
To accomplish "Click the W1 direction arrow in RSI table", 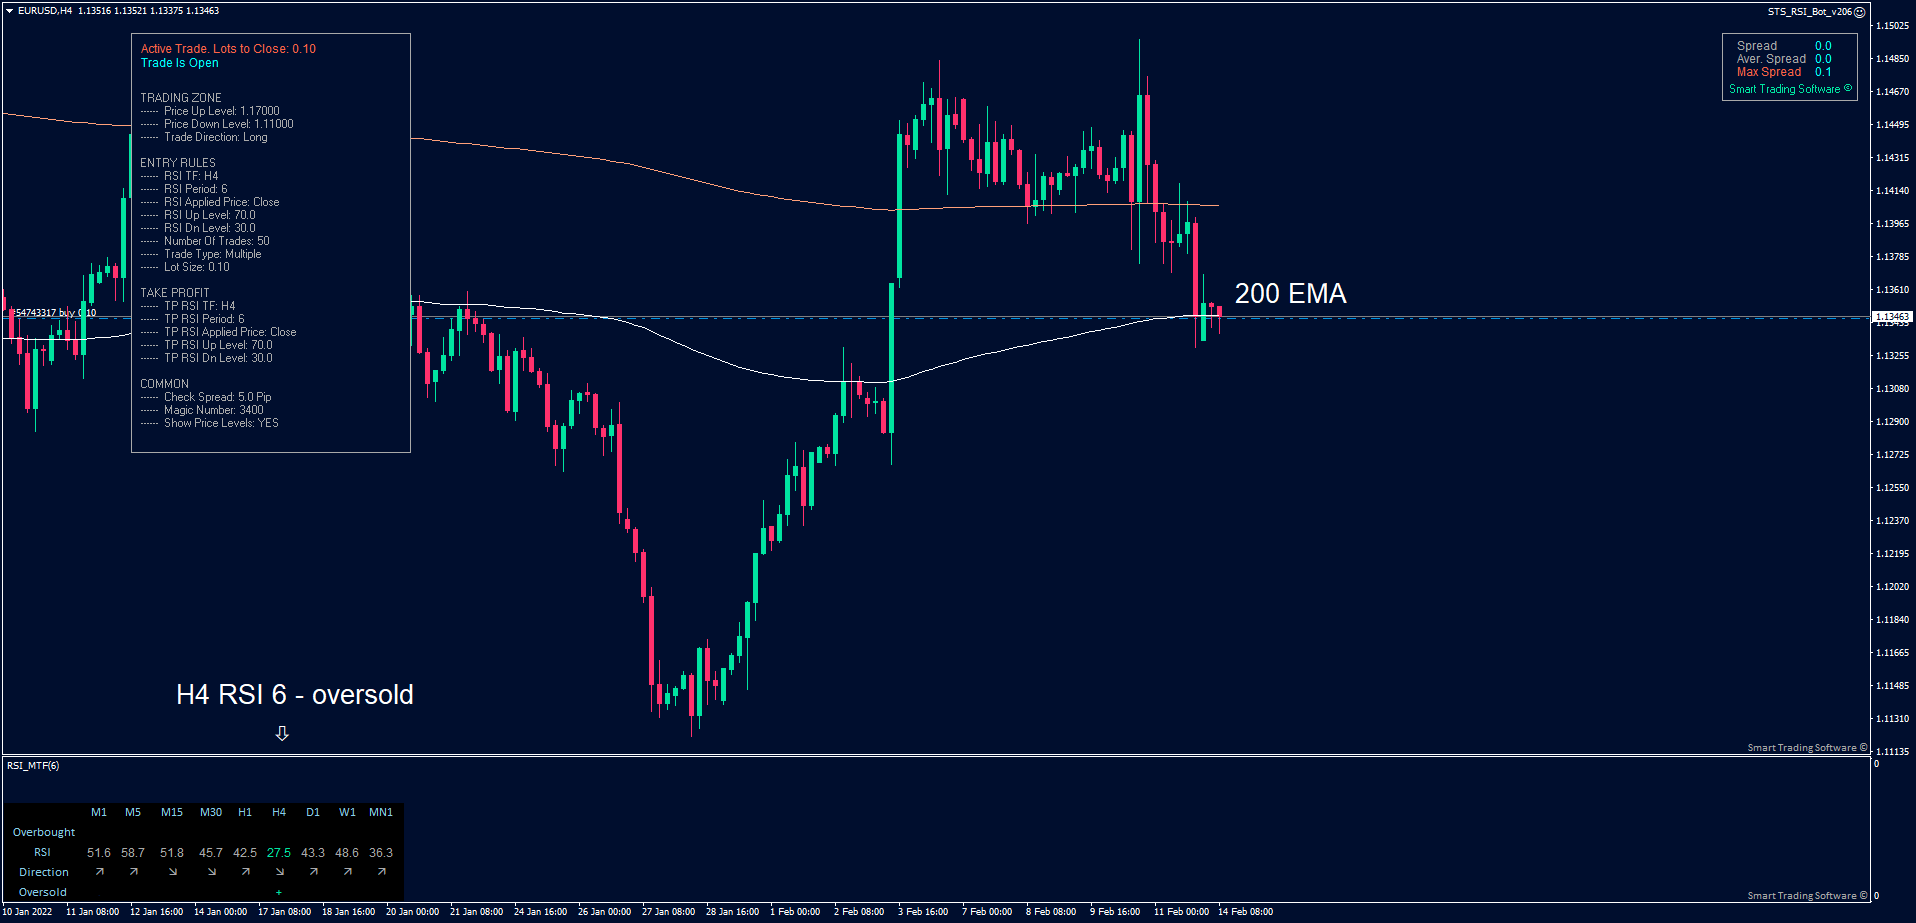I will point(347,872).
